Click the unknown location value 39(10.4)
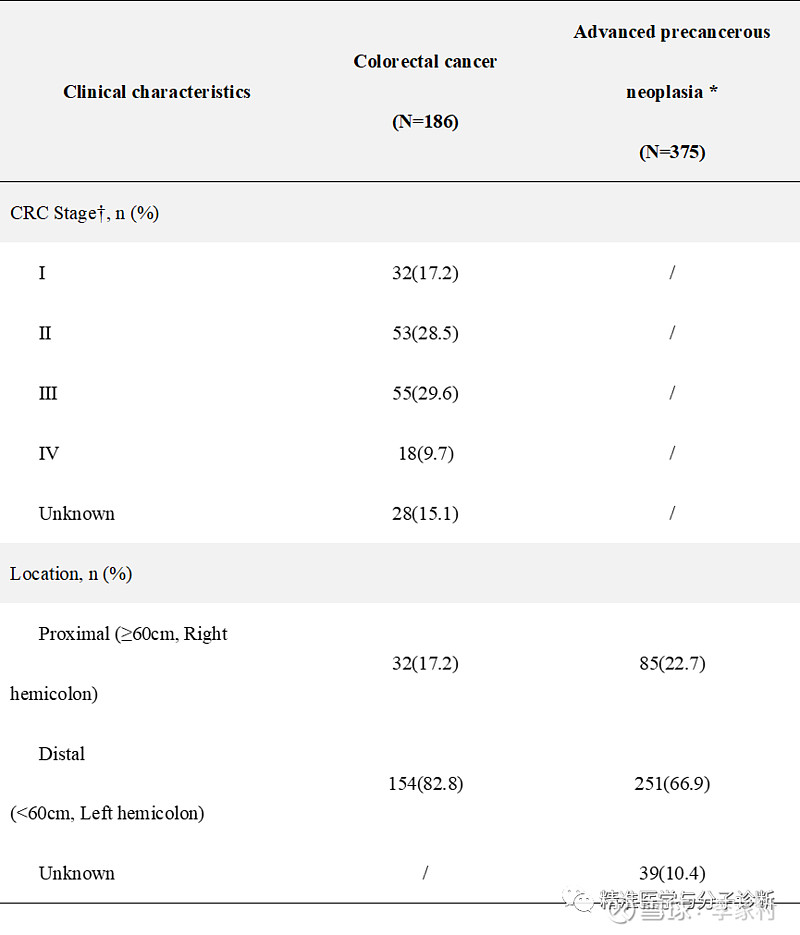Viewport: 800px width, 935px height. click(672, 873)
